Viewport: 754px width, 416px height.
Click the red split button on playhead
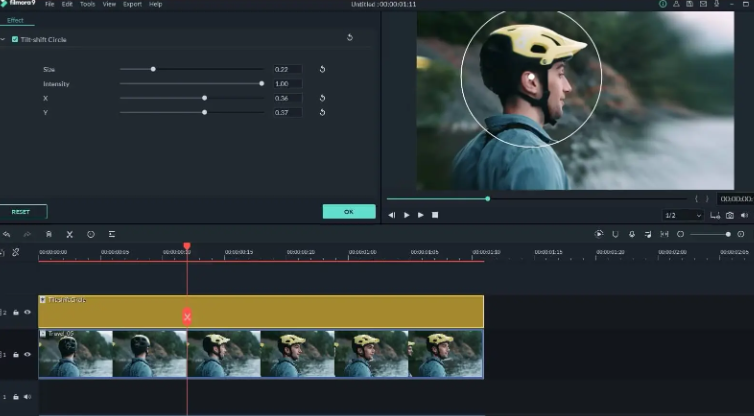(187, 317)
